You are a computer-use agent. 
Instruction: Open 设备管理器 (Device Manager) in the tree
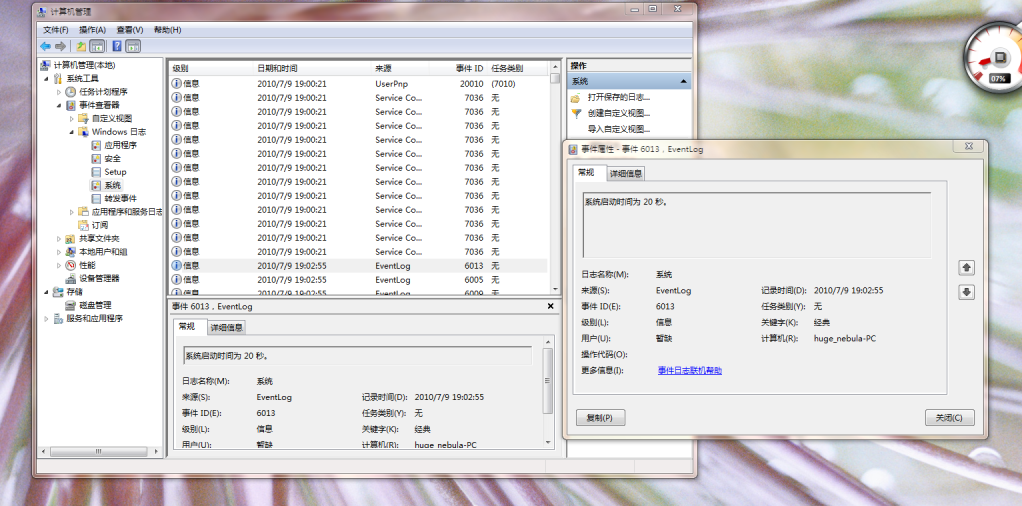pos(98,278)
